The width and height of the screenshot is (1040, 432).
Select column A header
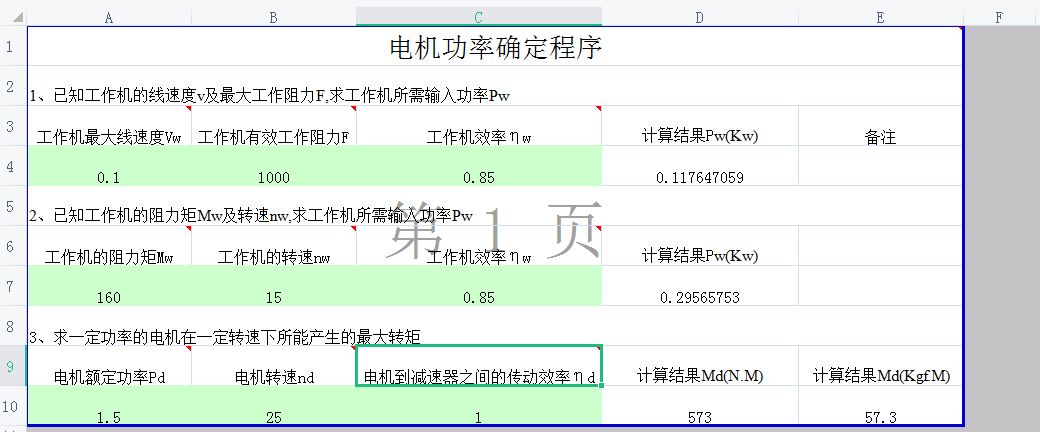[109, 18]
